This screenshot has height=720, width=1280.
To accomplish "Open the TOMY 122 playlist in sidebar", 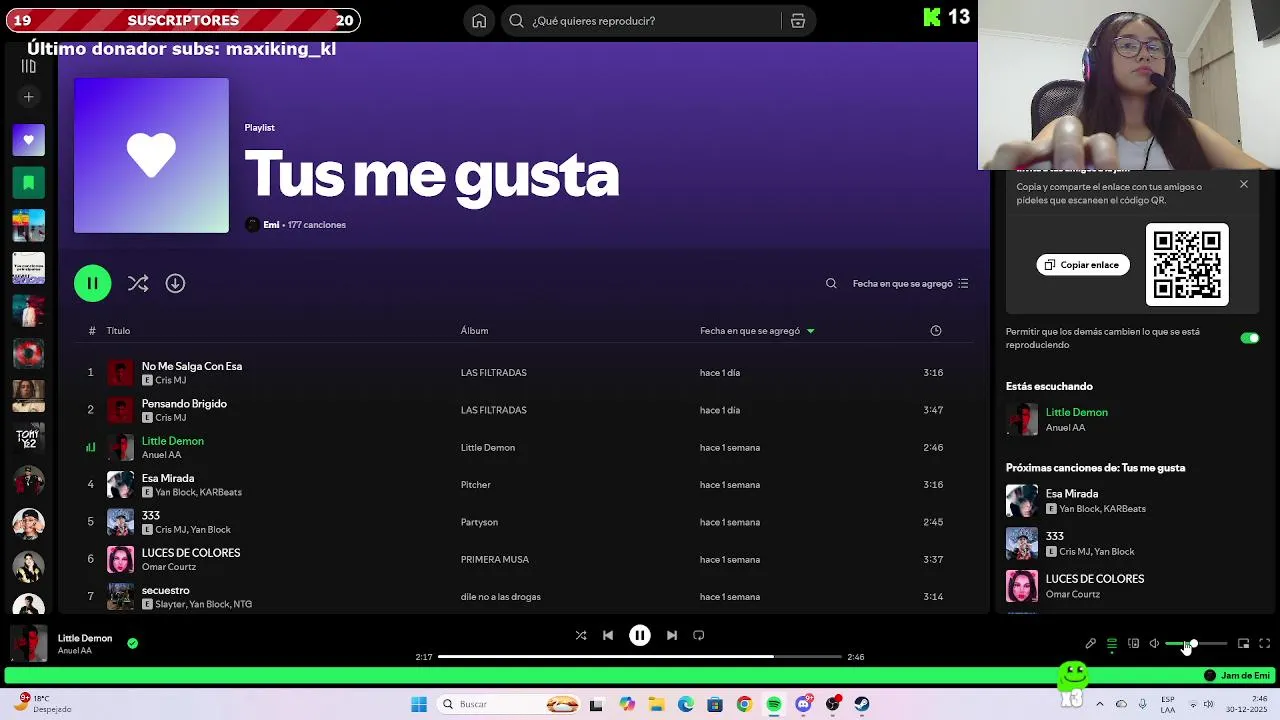I will 28,438.
